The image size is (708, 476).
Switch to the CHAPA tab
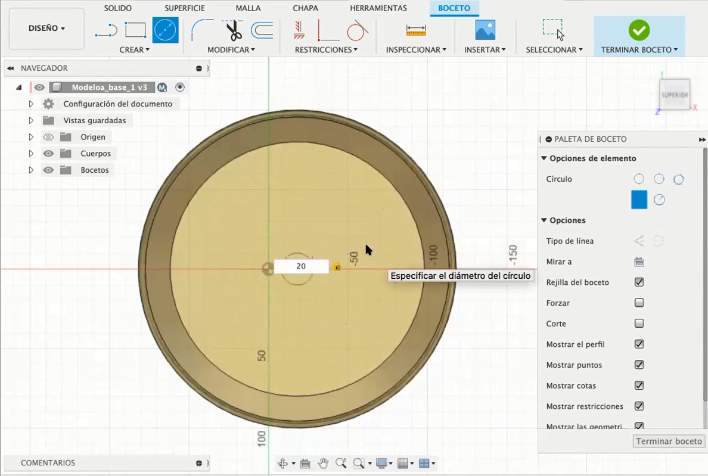[x=305, y=8]
